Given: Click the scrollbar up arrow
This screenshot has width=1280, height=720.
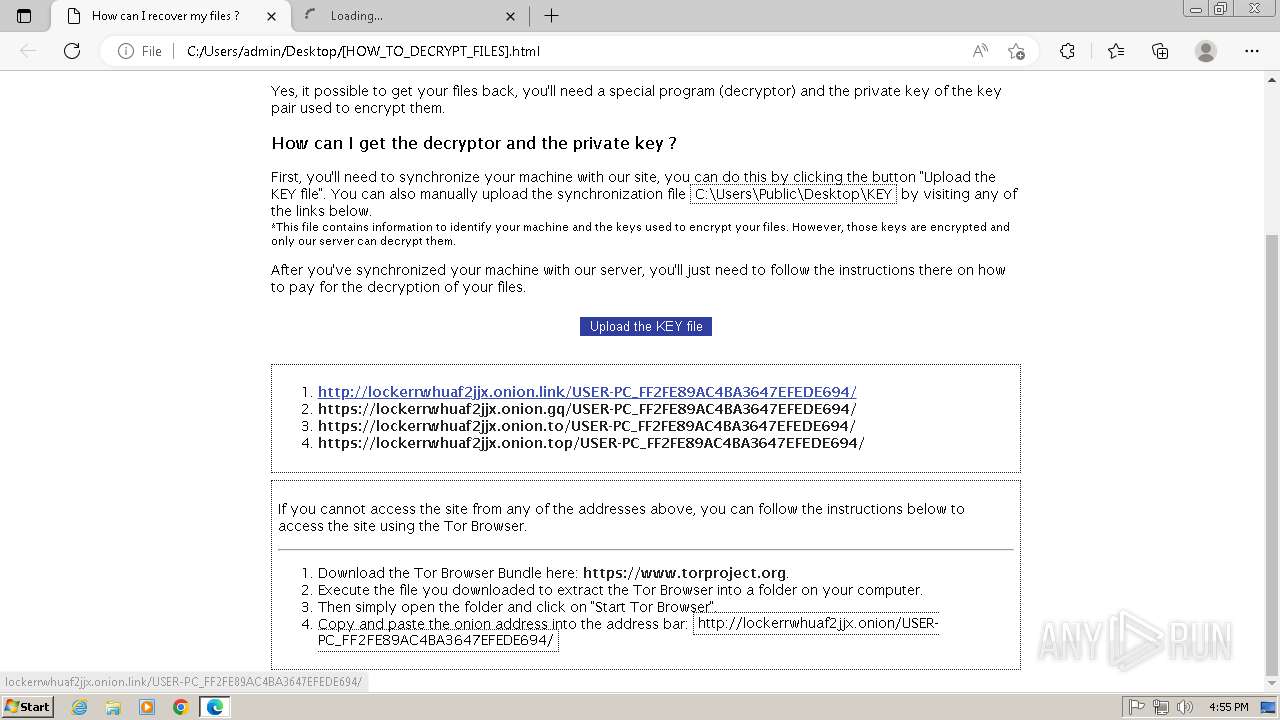Looking at the screenshot, I should 1272,78.
